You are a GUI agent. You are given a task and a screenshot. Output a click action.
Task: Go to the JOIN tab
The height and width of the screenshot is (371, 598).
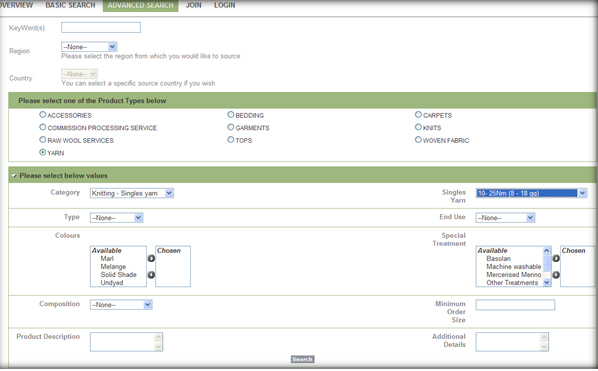193,5
